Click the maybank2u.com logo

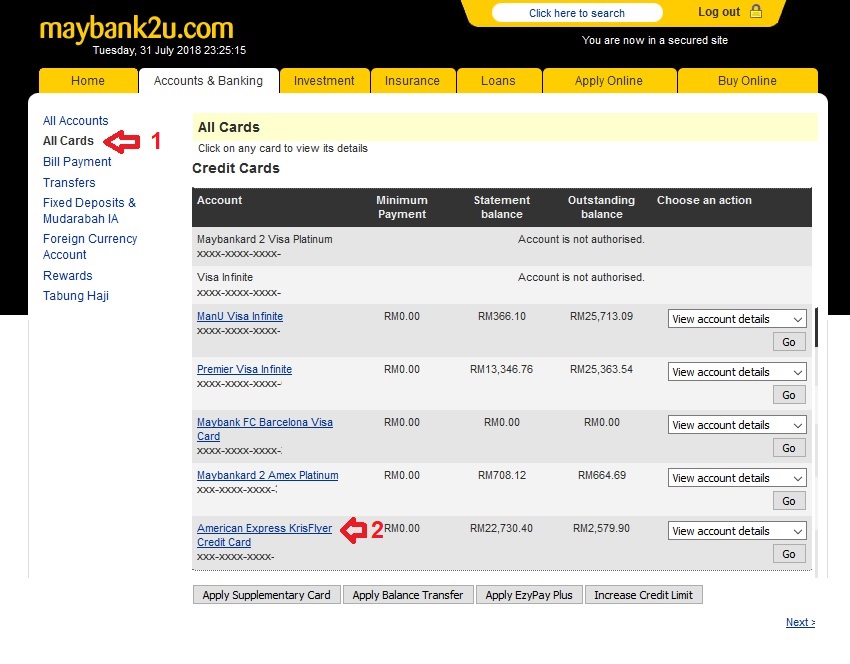(x=136, y=27)
